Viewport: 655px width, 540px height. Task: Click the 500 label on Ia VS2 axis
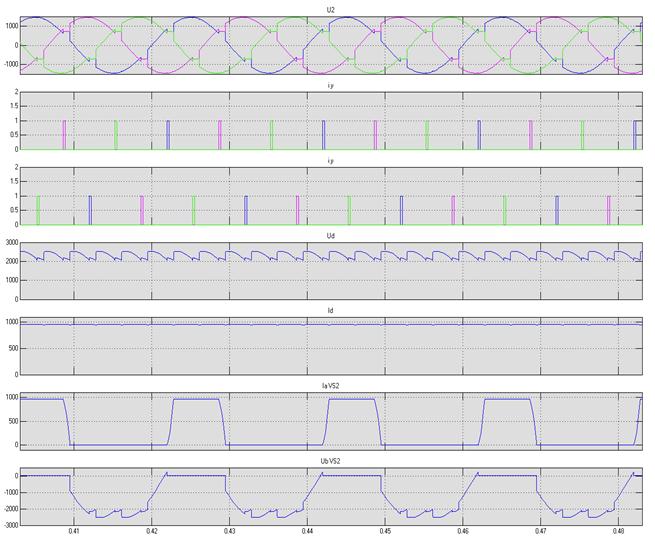pos(14,421)
